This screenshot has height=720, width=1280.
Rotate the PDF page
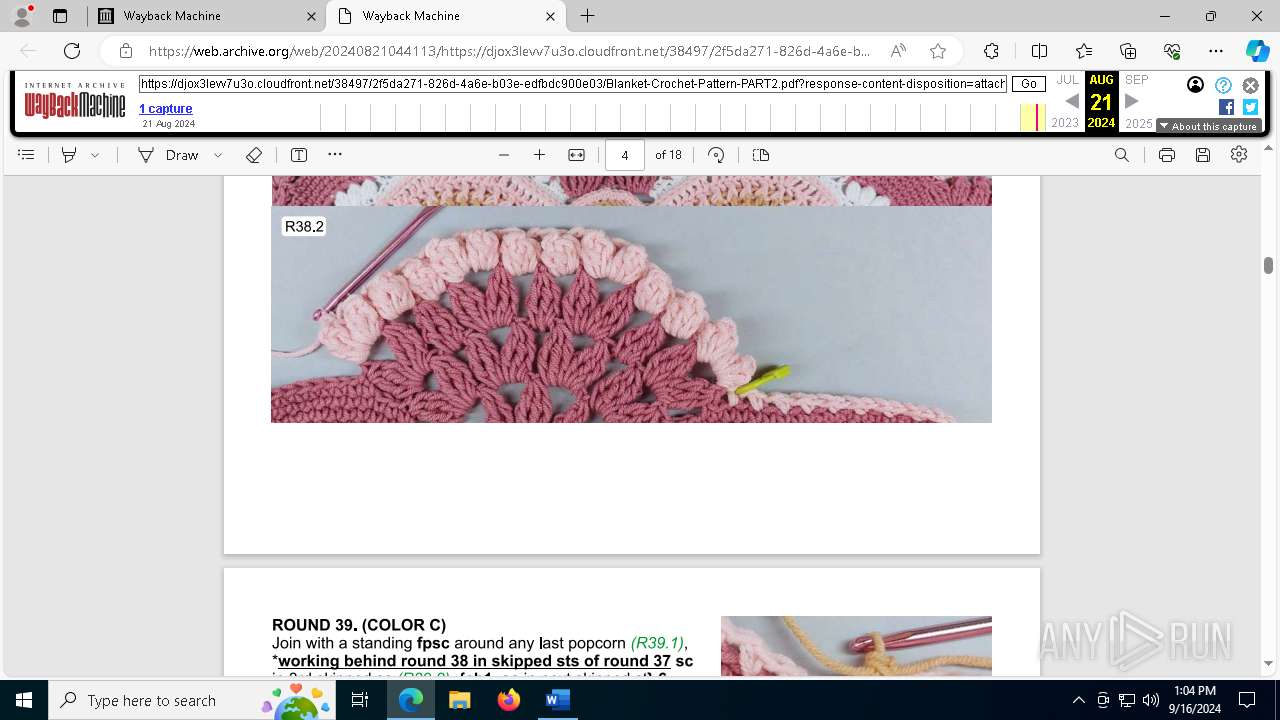(716, 155)
